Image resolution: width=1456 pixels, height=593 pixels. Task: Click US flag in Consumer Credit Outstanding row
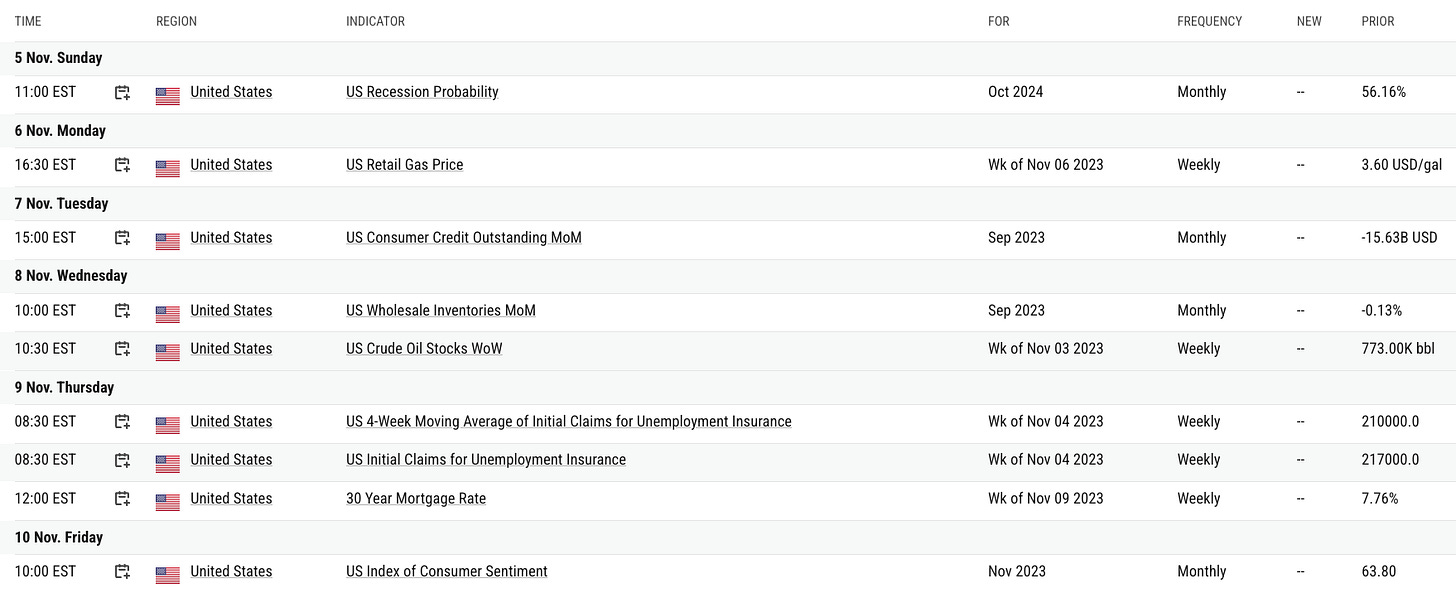(168, 242)
